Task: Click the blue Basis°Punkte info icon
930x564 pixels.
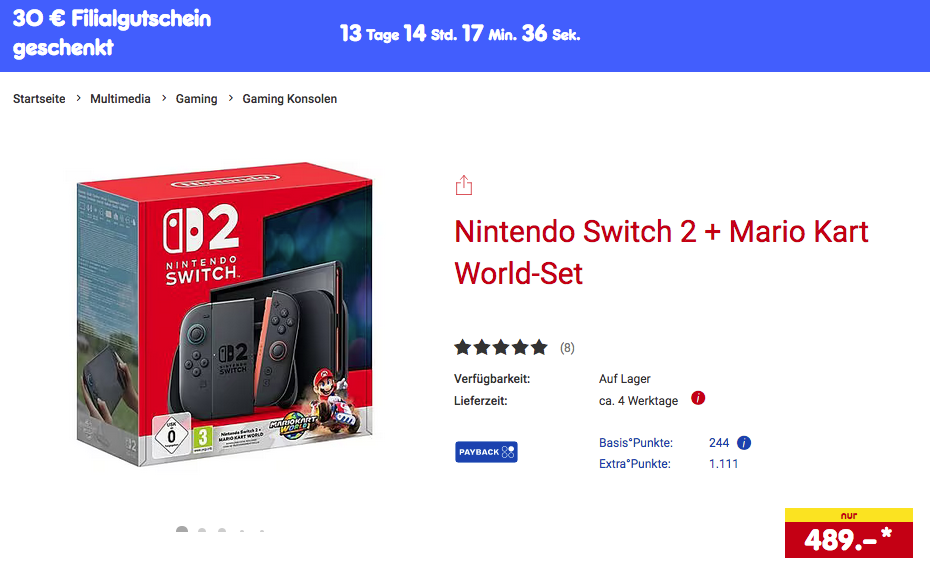Action: point(744,443)
